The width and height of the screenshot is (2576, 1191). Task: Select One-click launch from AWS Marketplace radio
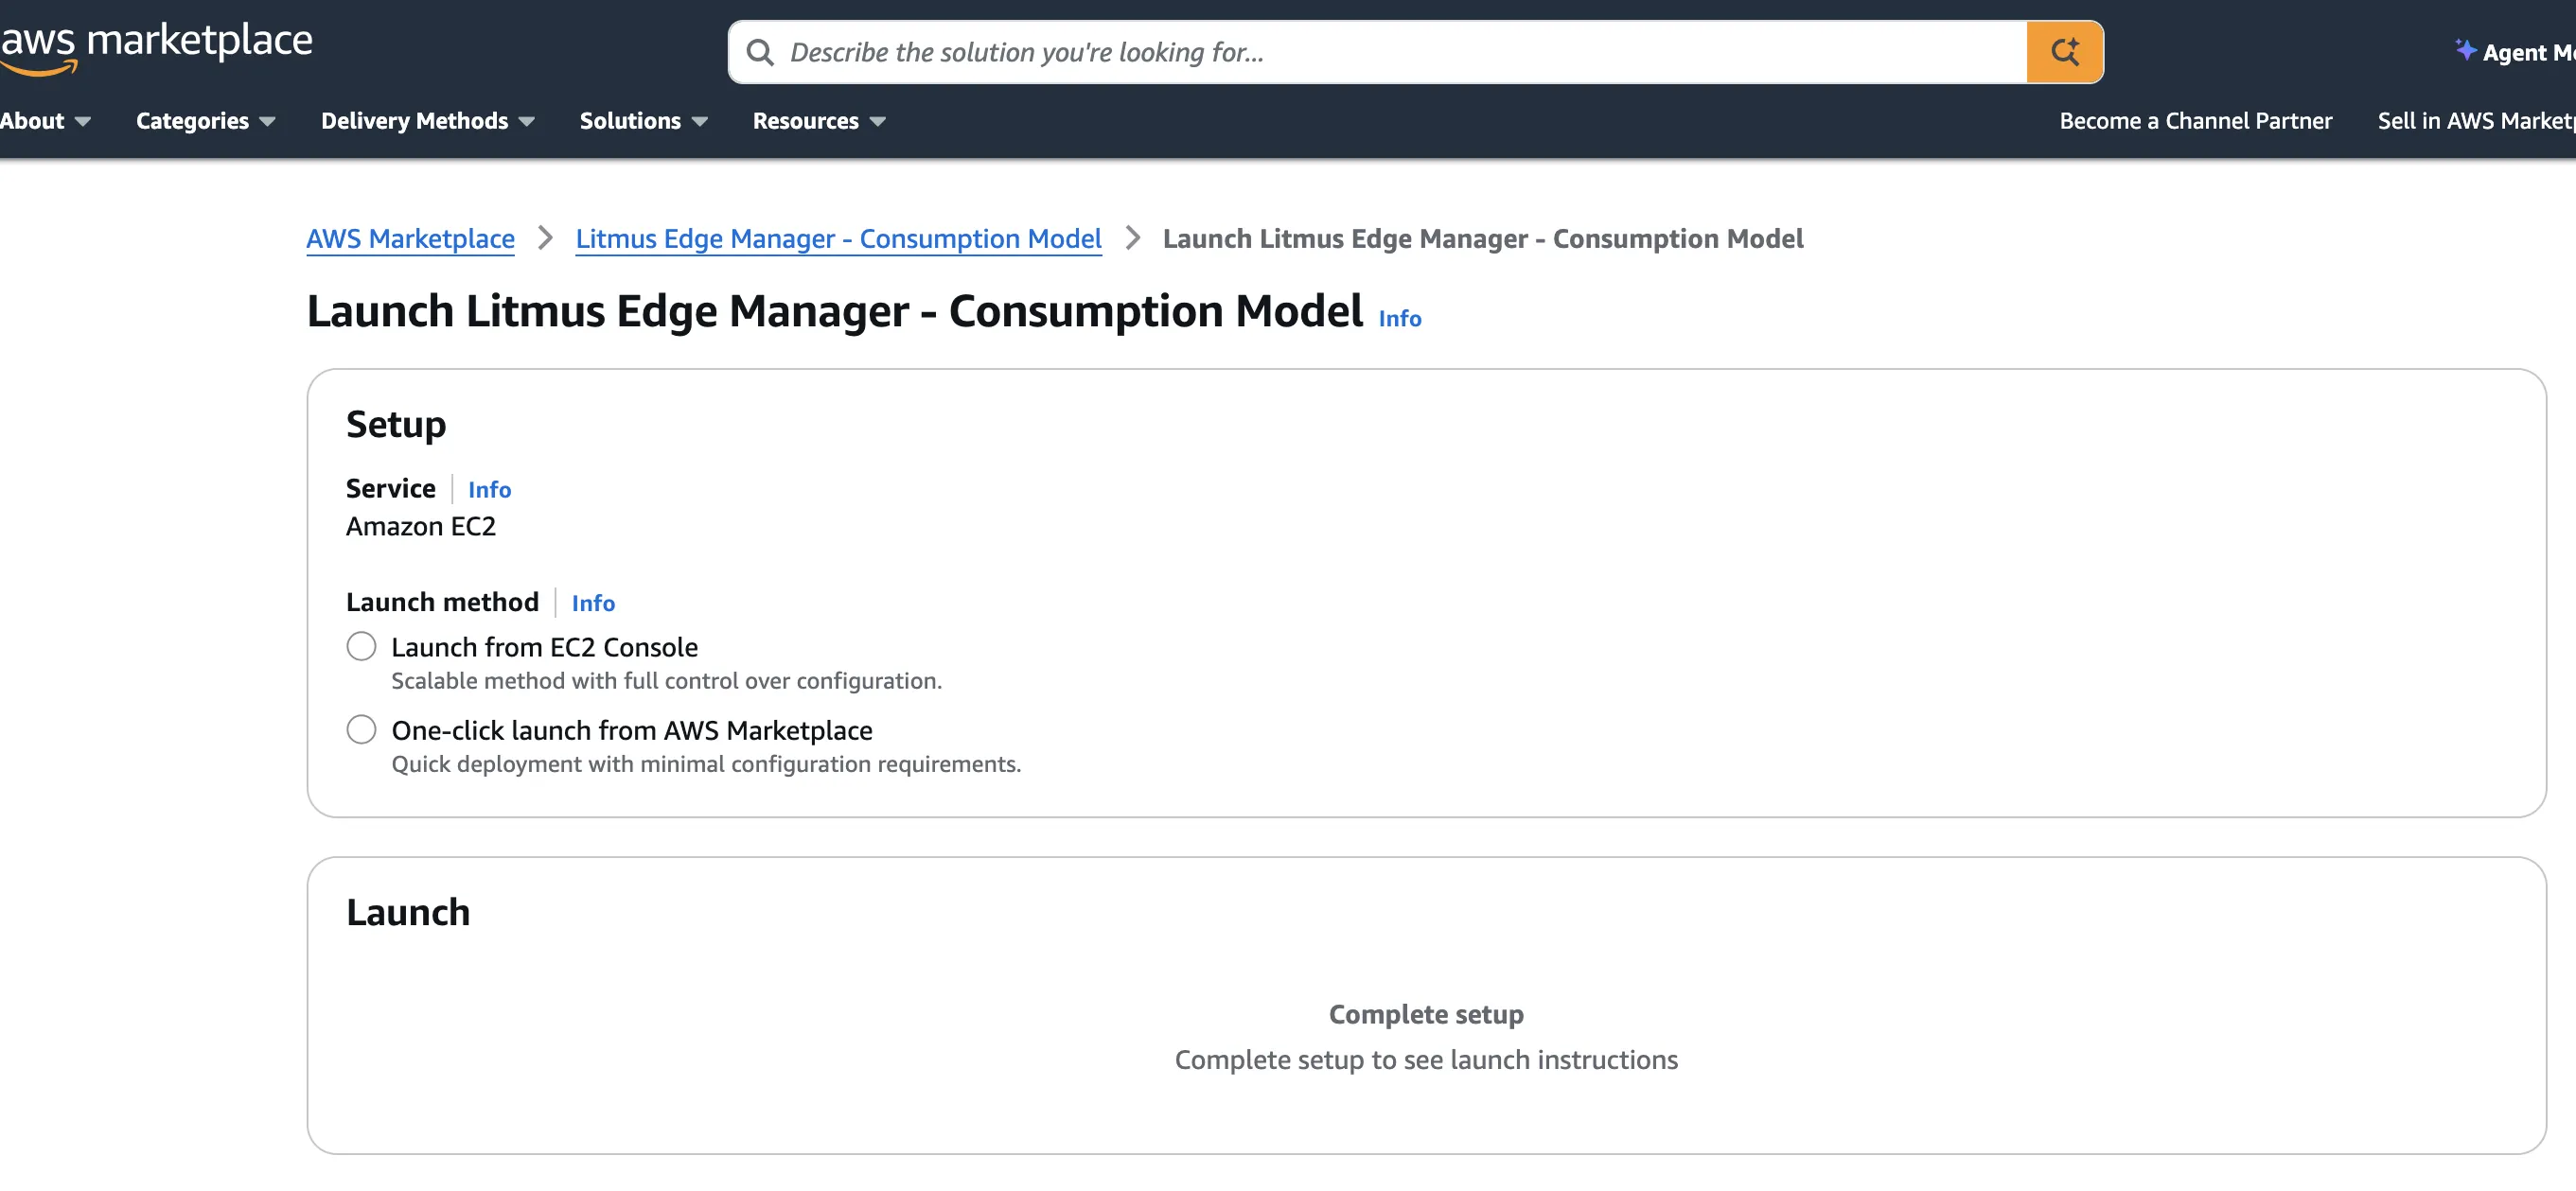361,729
